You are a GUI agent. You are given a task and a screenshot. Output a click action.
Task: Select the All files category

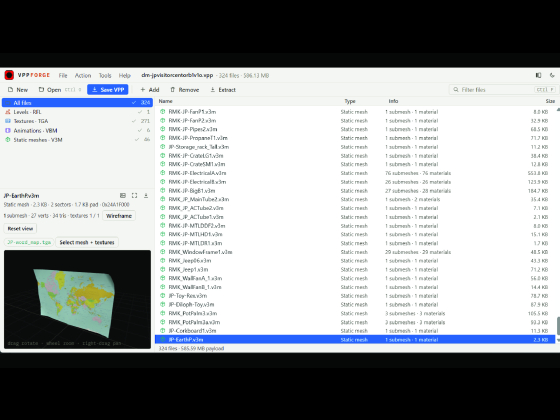(x=77, y=102)
